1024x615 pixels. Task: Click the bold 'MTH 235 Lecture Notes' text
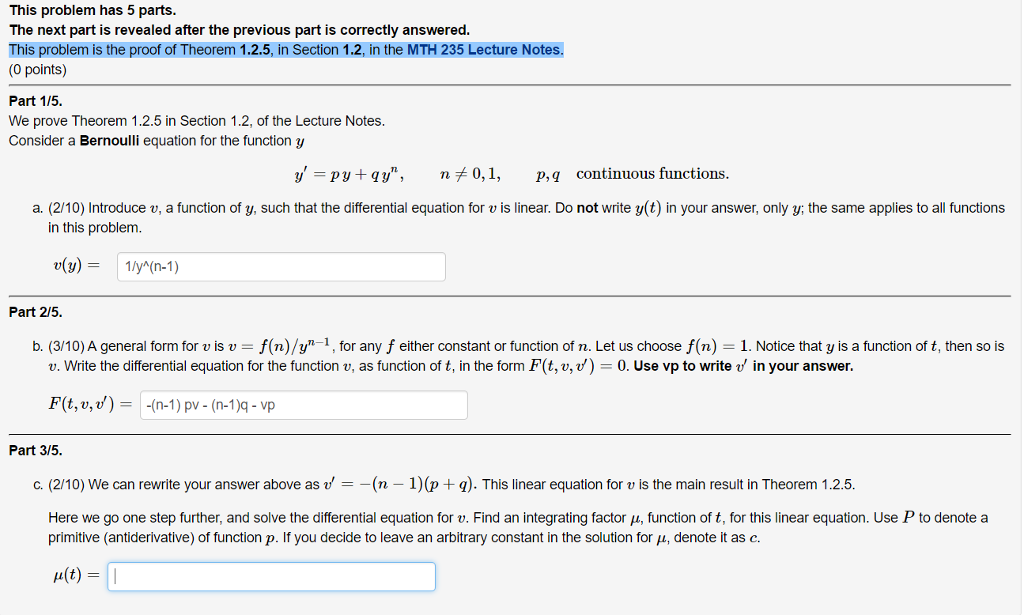[x=485, y=50]
